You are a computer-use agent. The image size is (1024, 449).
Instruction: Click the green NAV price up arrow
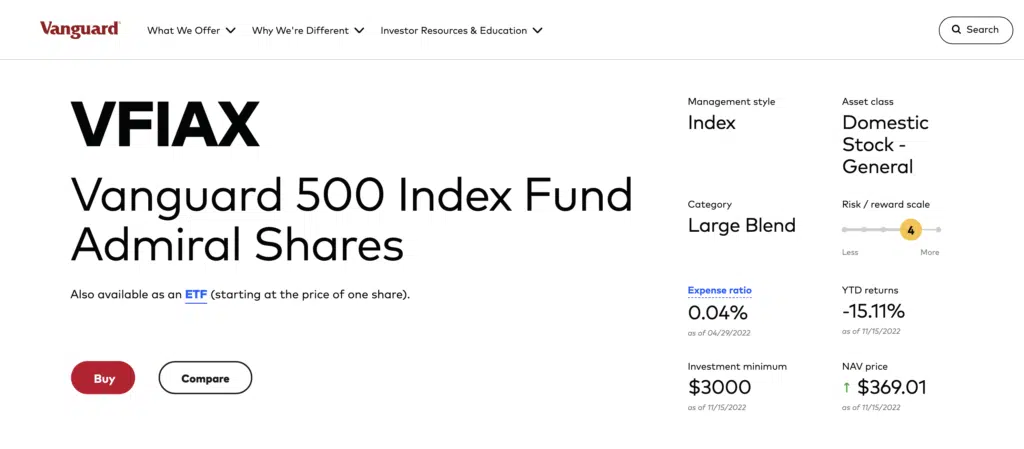click(847, 387)
